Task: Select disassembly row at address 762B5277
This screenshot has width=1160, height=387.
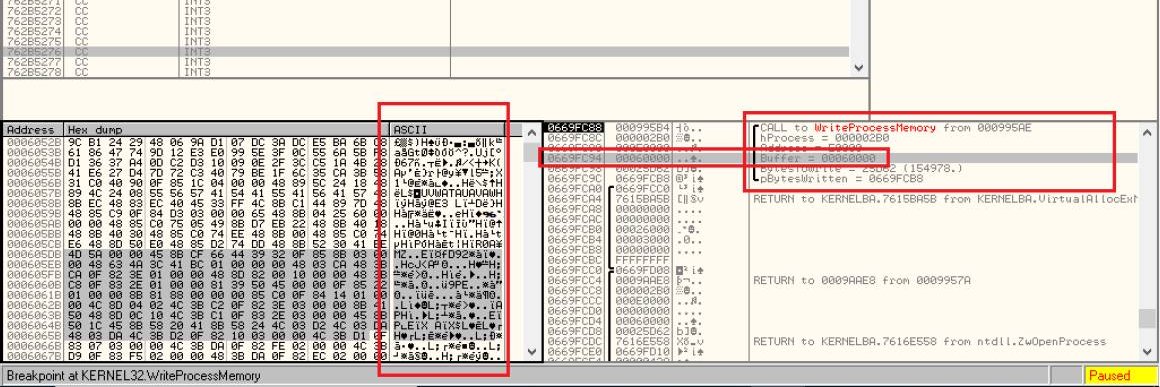Action: pos(425,62)
